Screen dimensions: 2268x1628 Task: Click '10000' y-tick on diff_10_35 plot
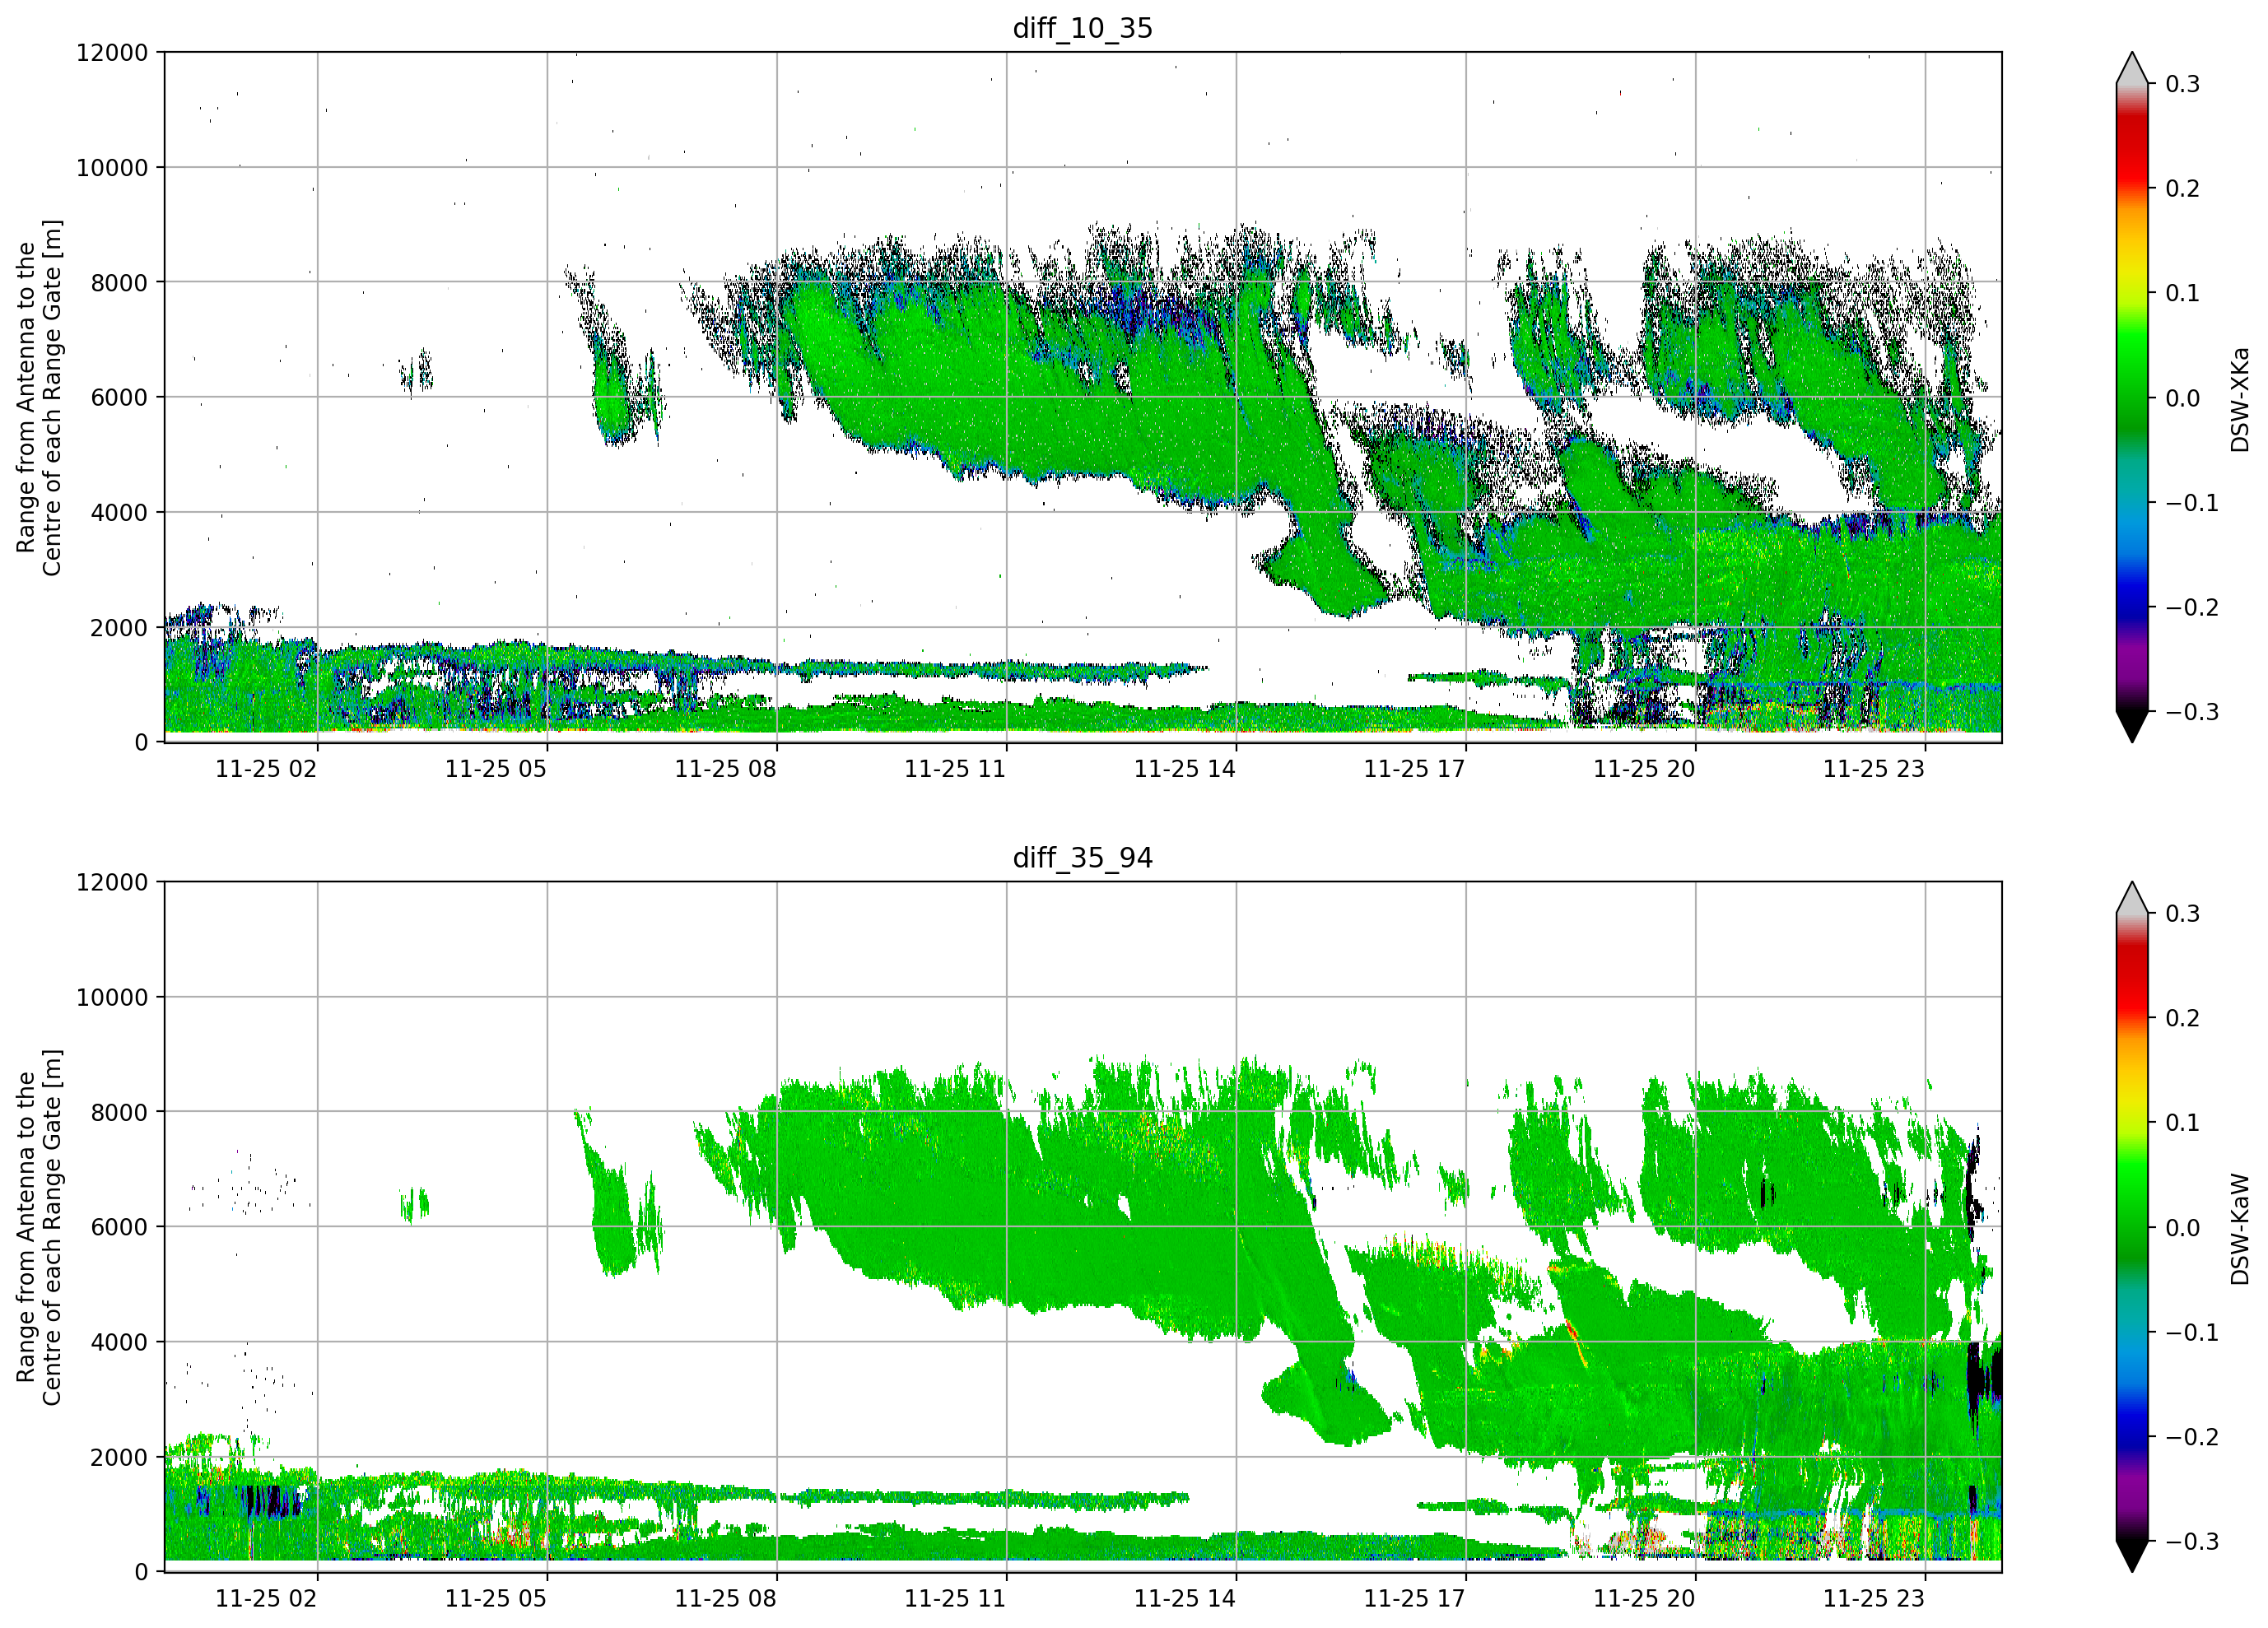point(112,168)
